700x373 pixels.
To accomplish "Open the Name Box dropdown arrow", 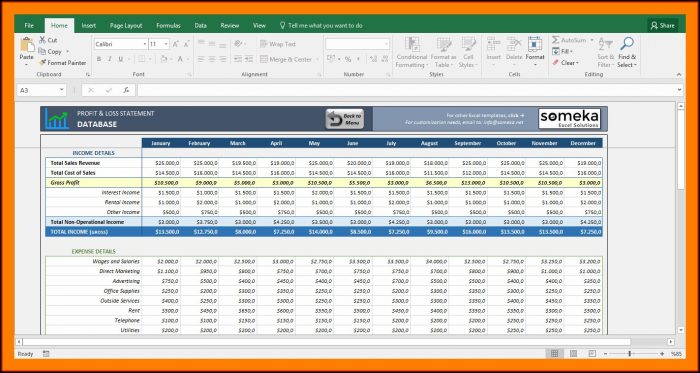I will (62, 90).
